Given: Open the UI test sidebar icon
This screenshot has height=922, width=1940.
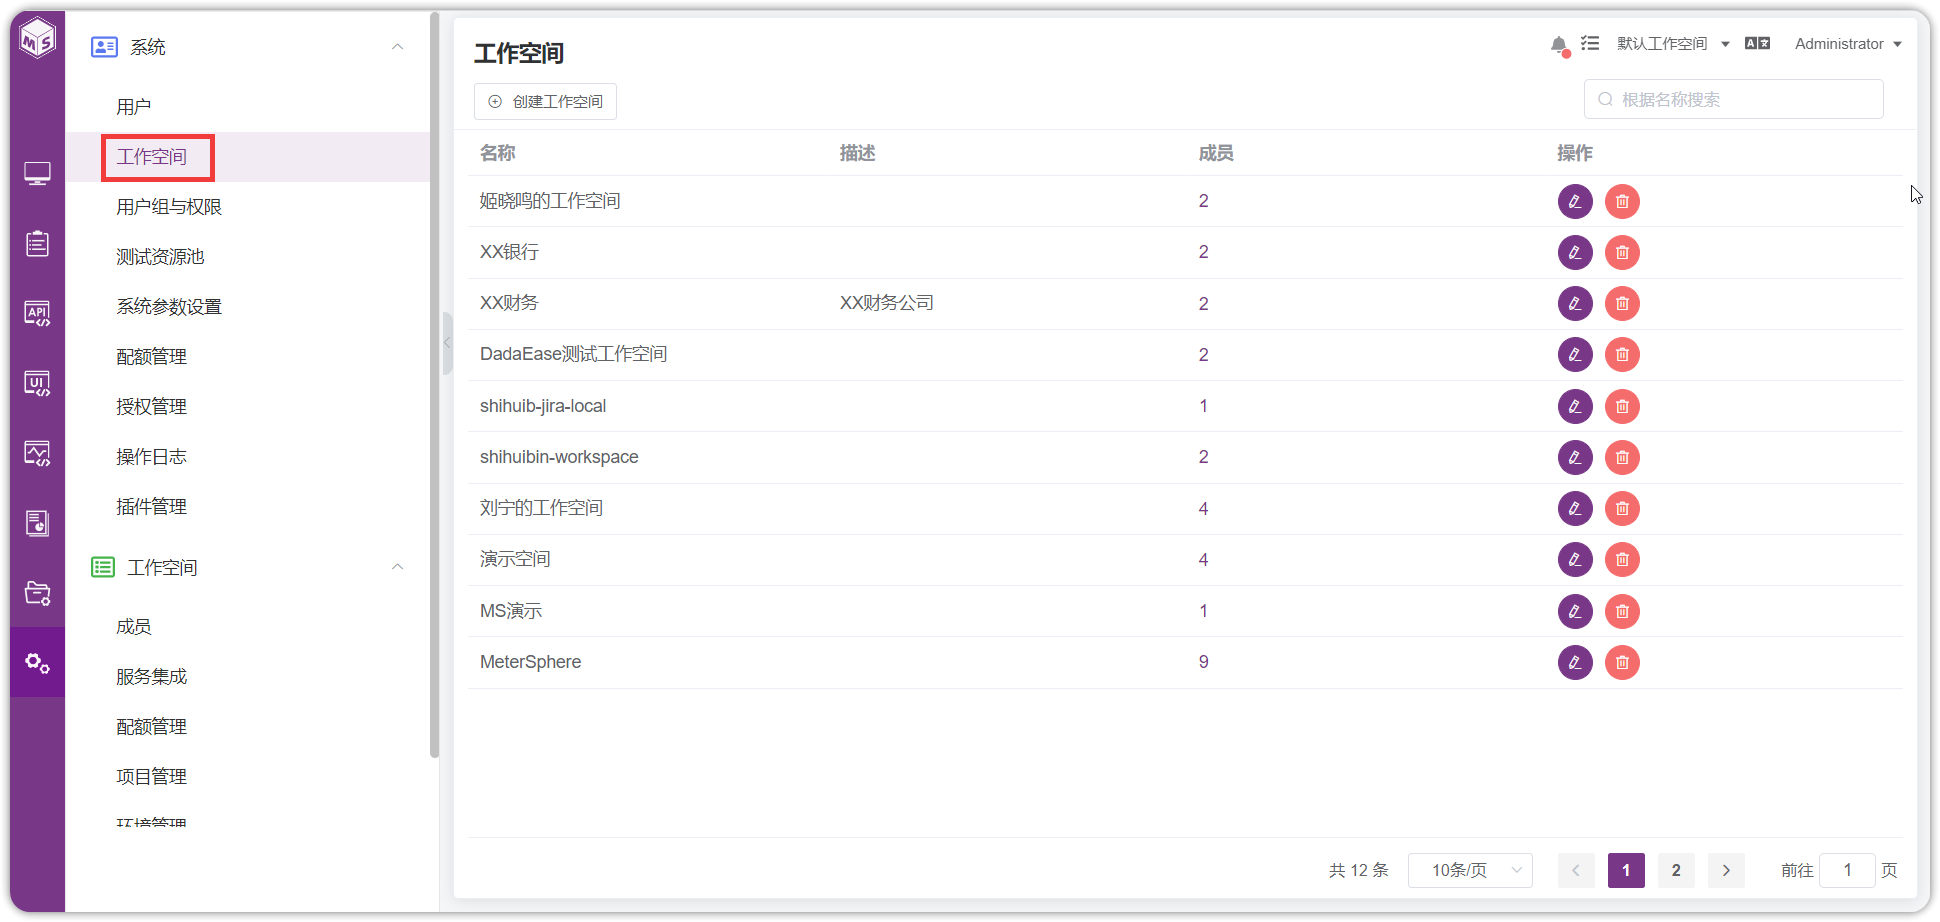Looking at the screenshot, I should [x=37, y=384].
